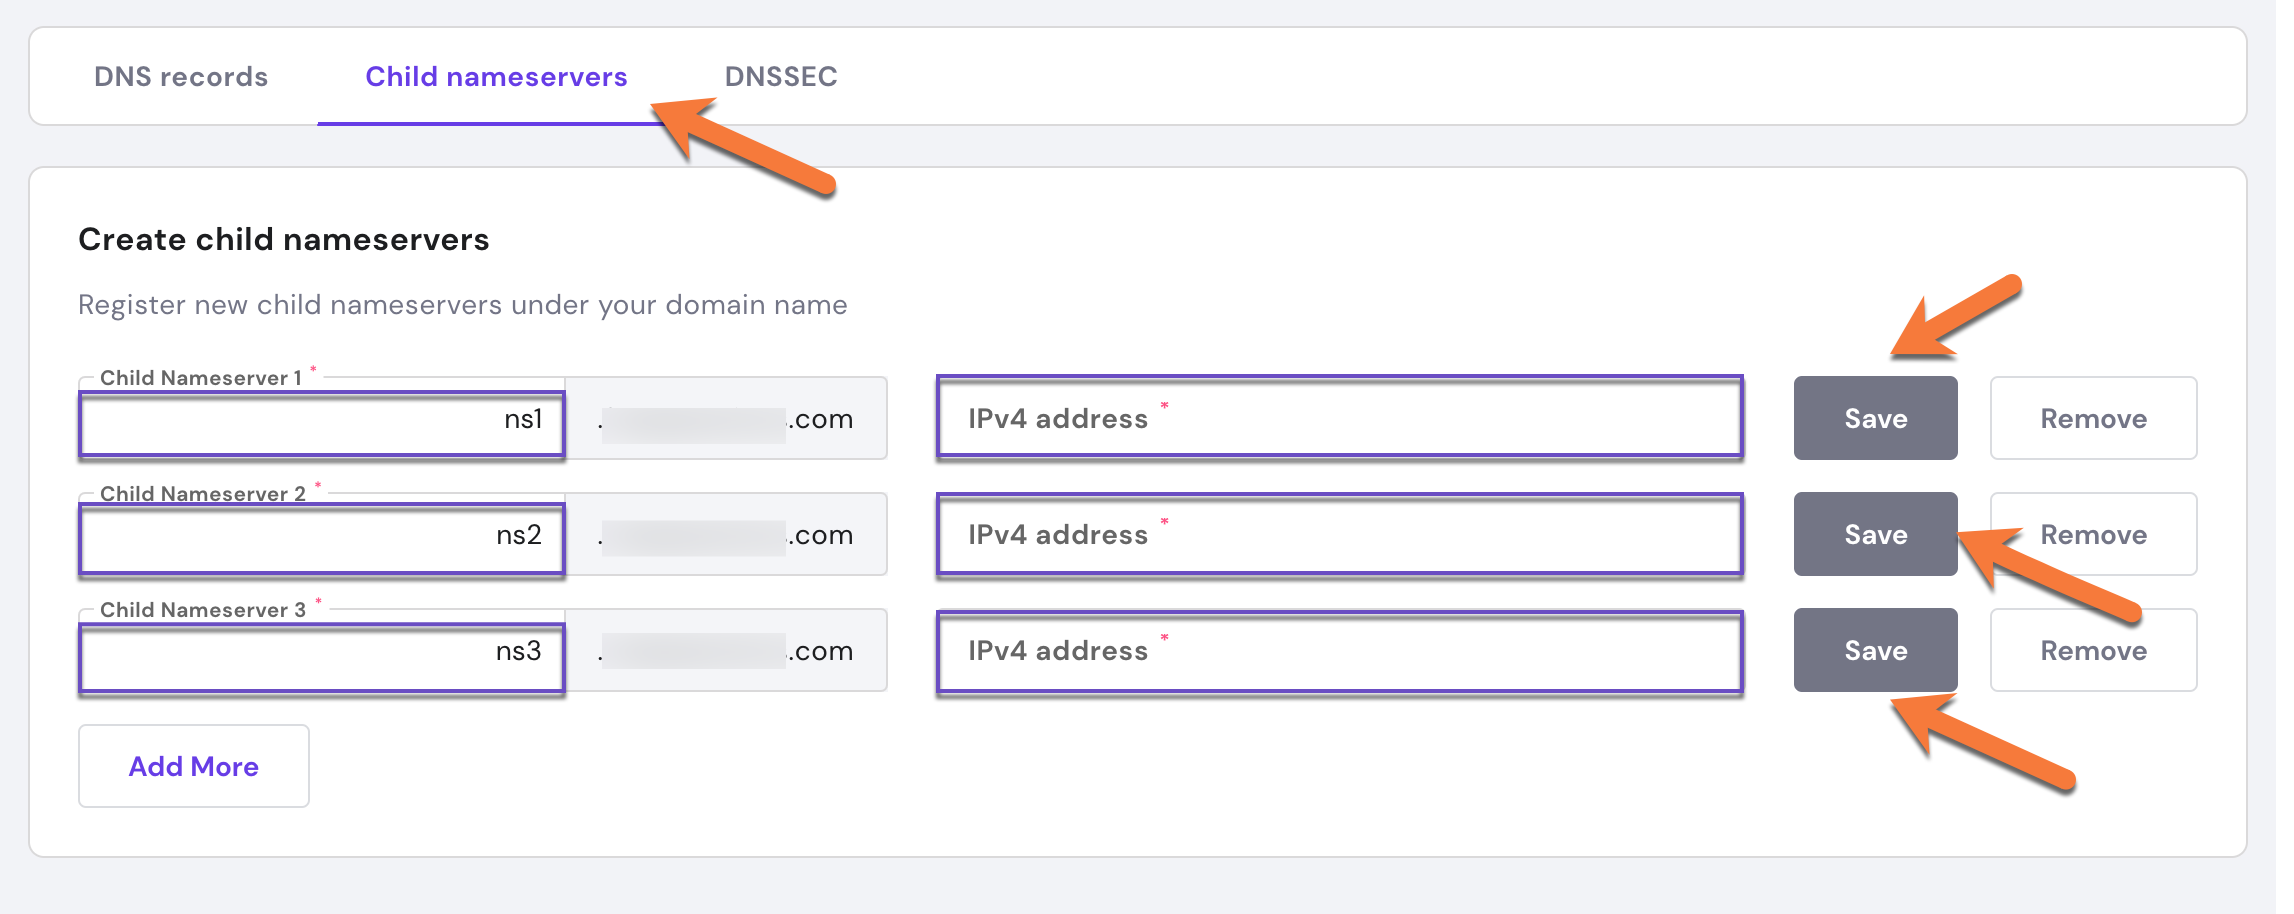Click domain suffix box for nameserver 3
Screen dimensions: 2294x914
(x=726, y=651)
